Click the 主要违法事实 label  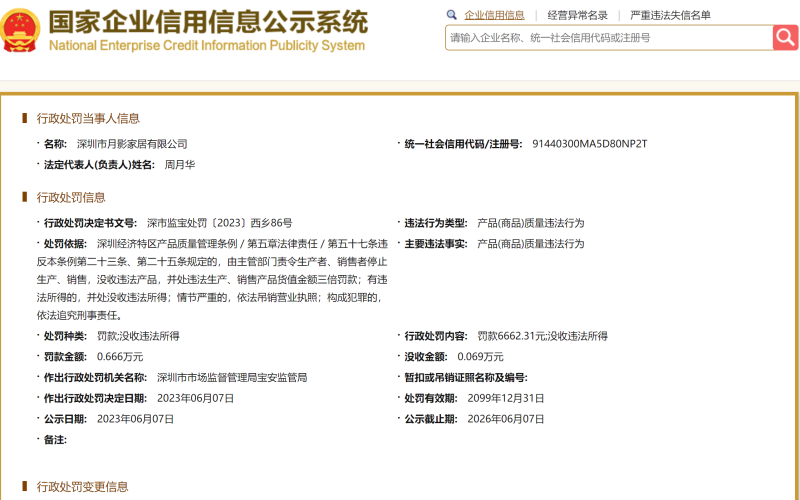point(436,244)
